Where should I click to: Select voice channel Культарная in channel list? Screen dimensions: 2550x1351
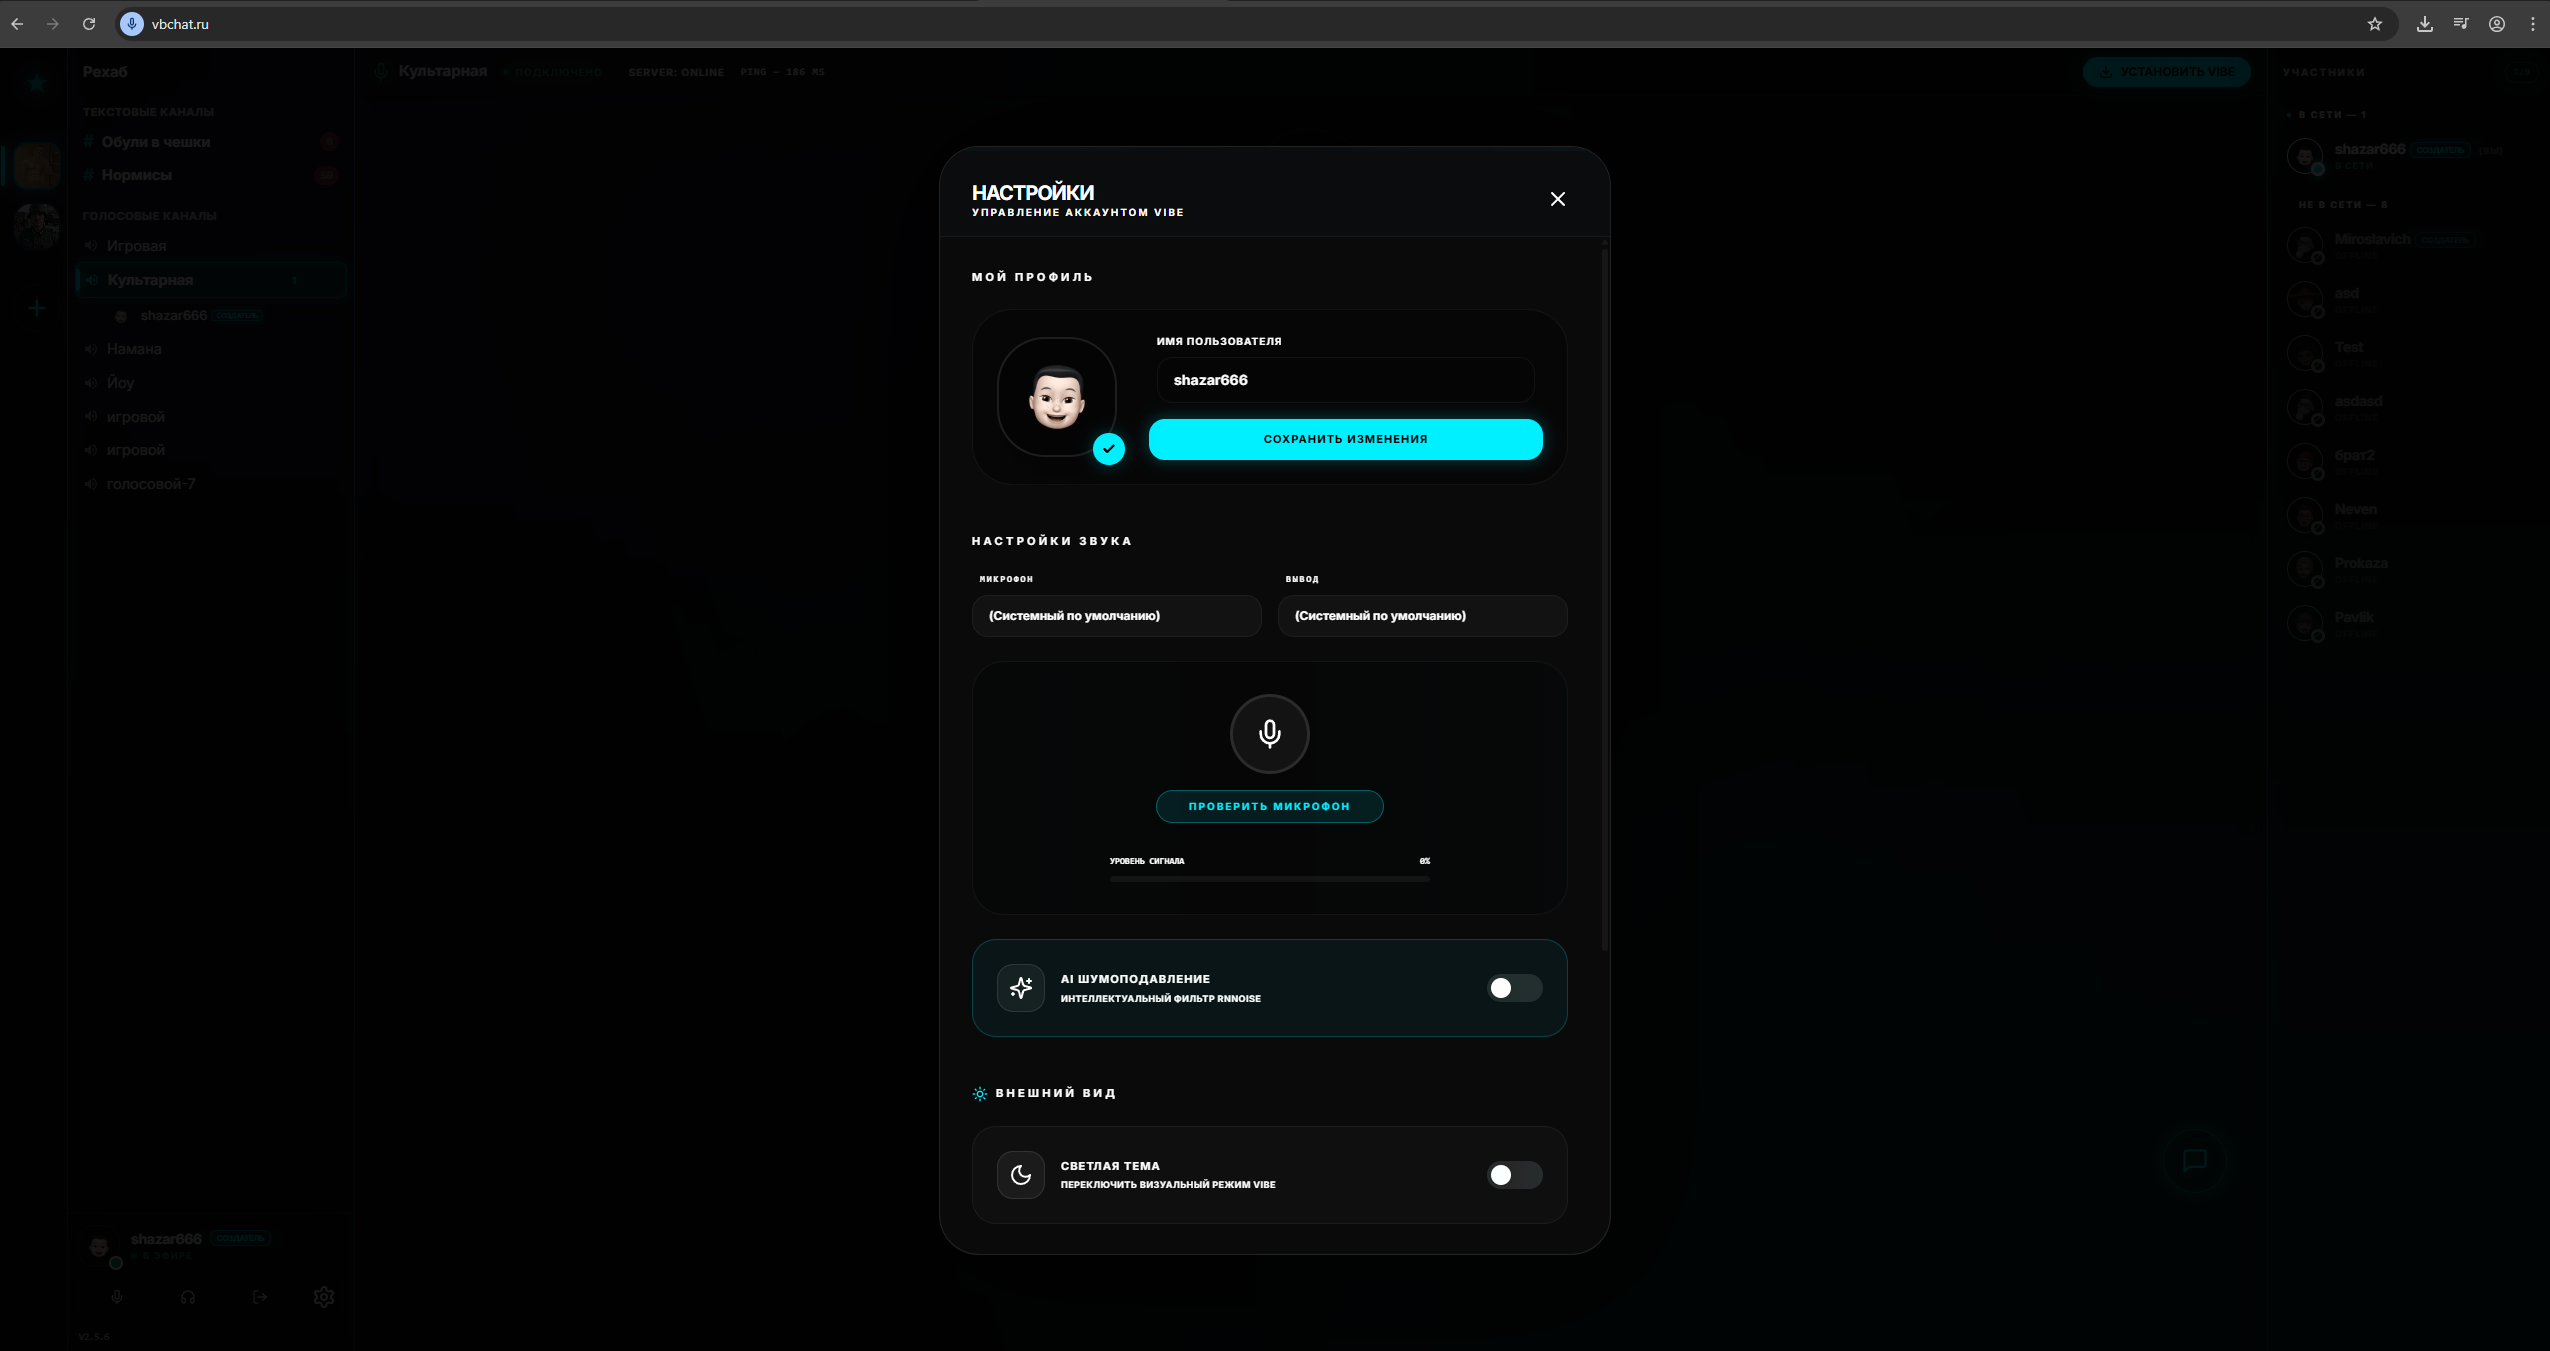tap(210, 280)
